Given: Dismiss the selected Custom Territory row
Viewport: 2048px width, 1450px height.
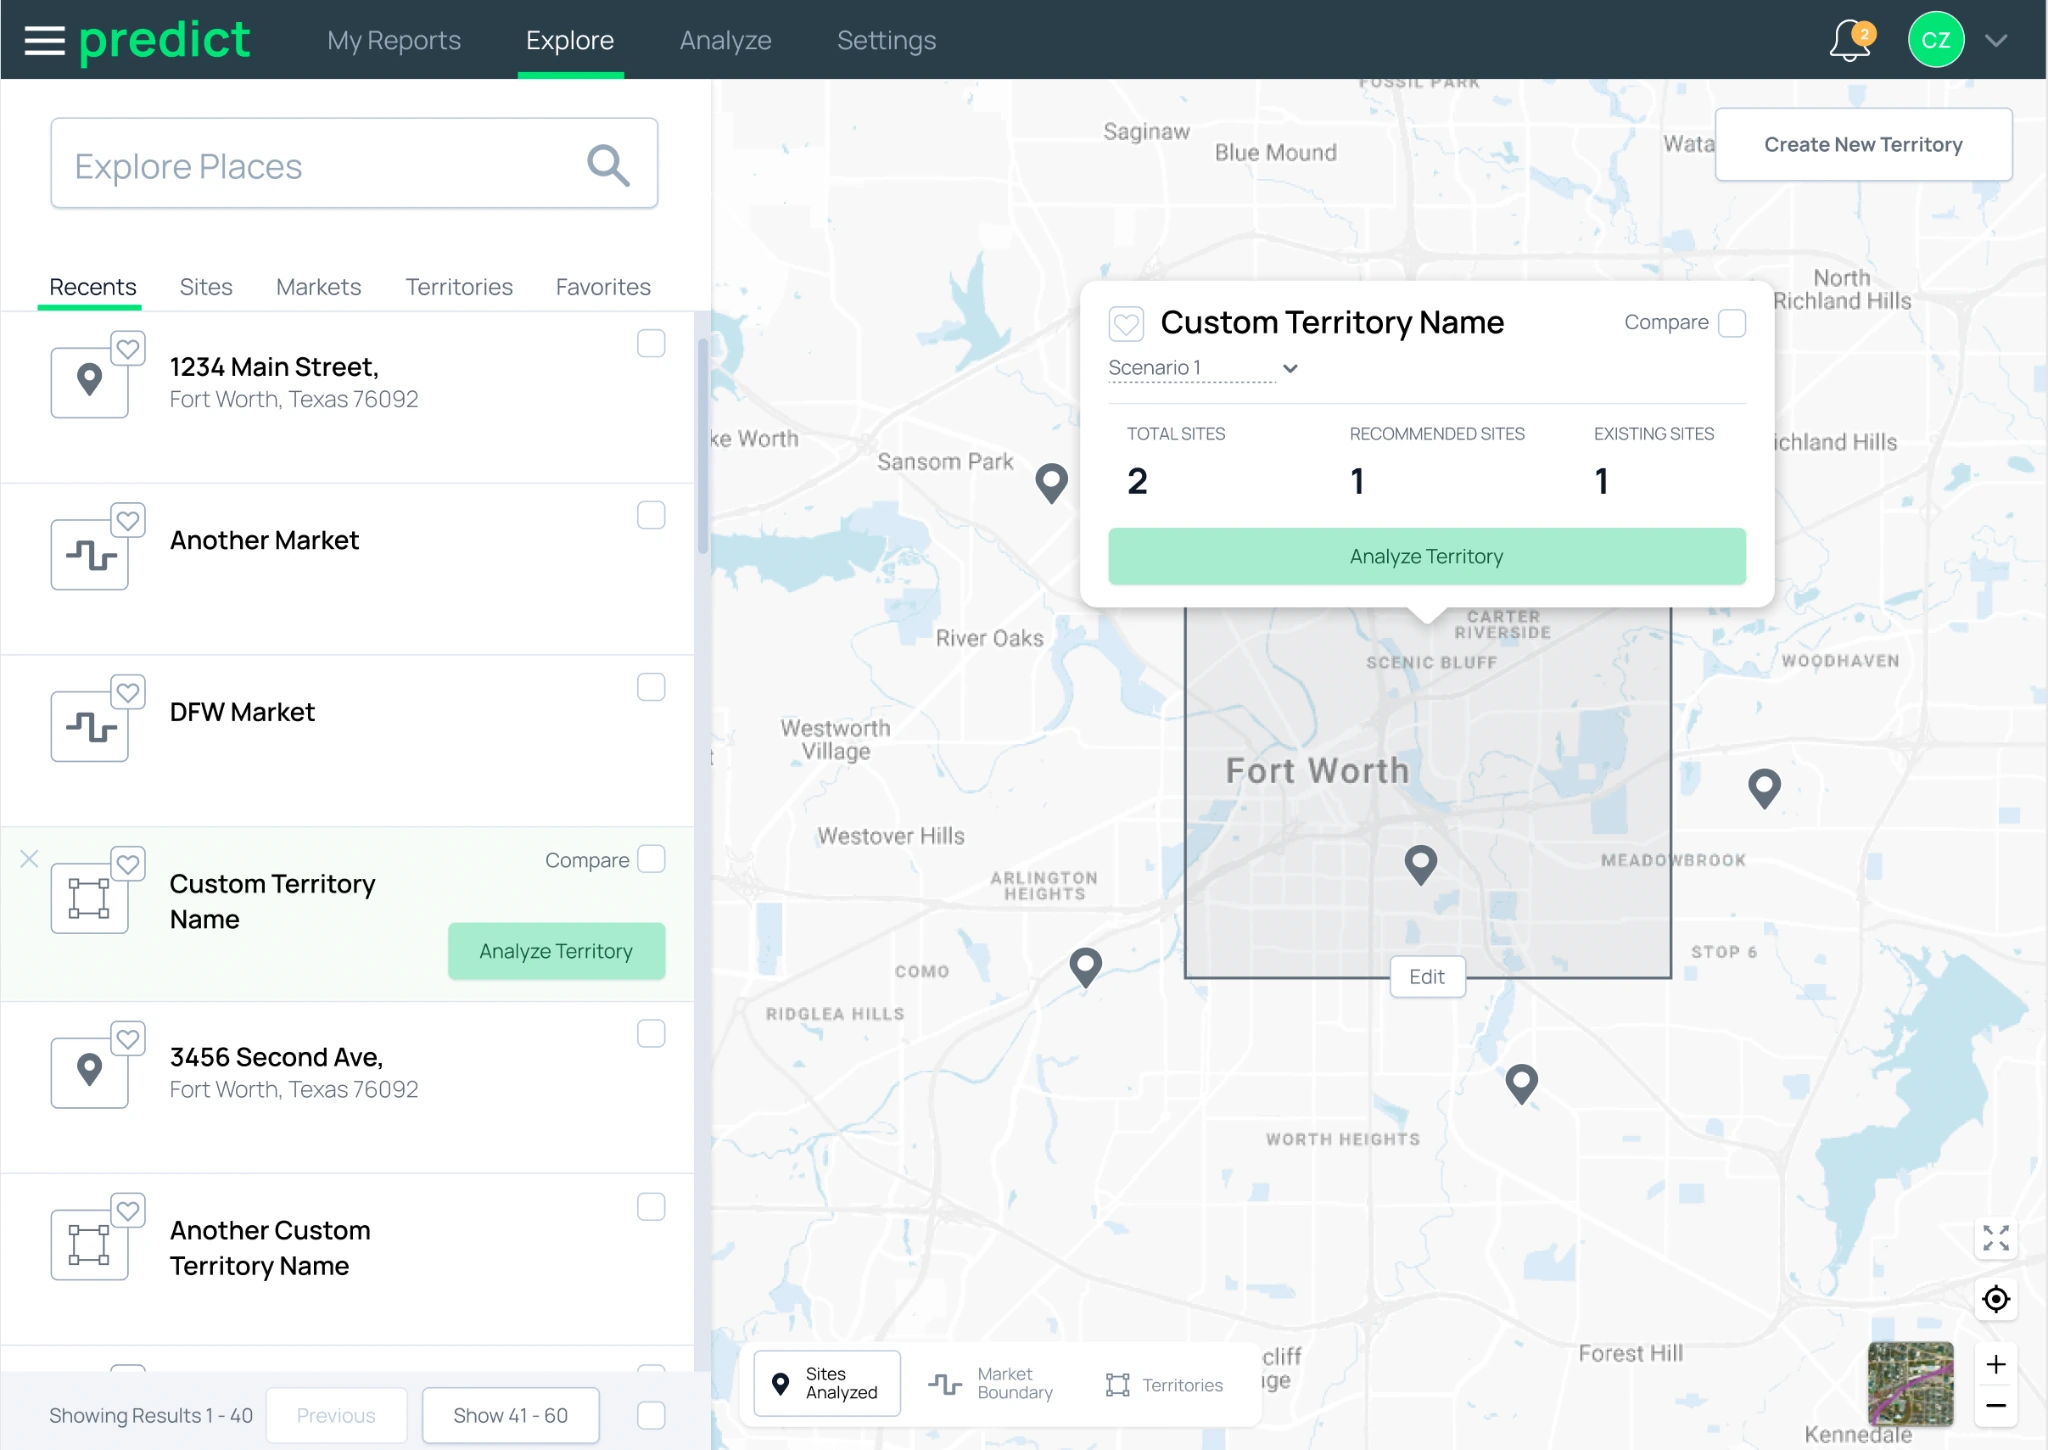Looking at the screenshot, I should (x=29, y=858).
